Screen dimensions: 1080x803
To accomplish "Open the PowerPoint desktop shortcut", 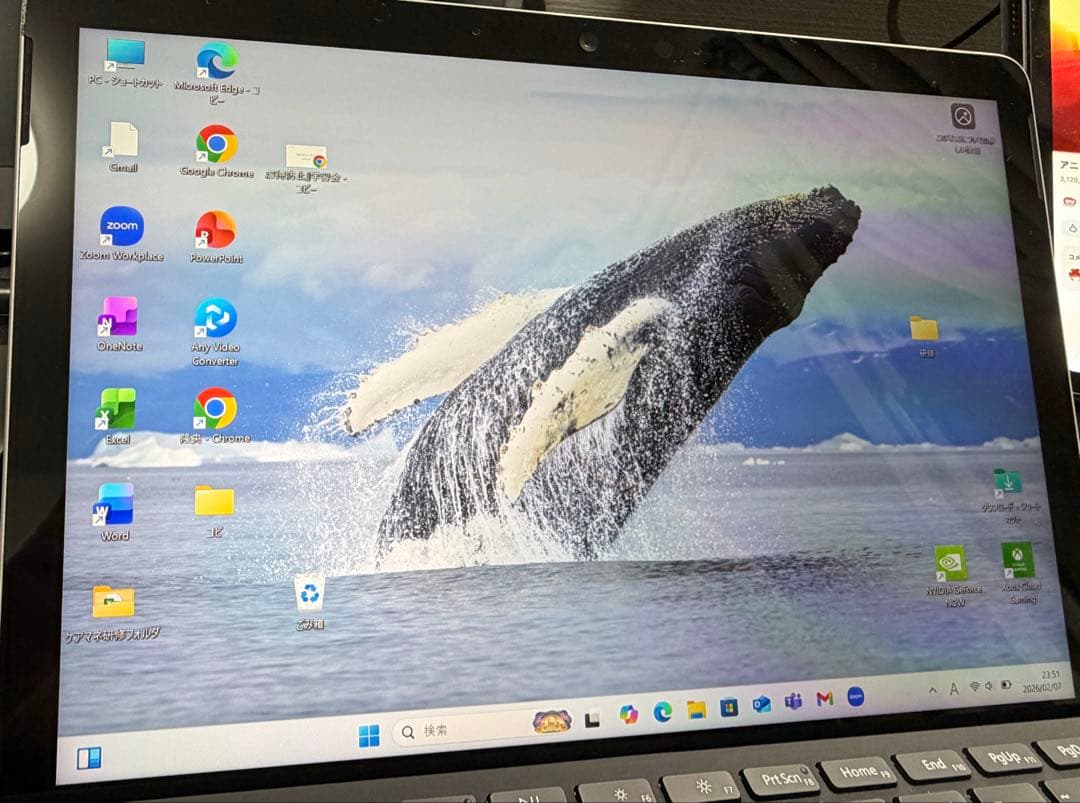I will [x=215, y=231].
